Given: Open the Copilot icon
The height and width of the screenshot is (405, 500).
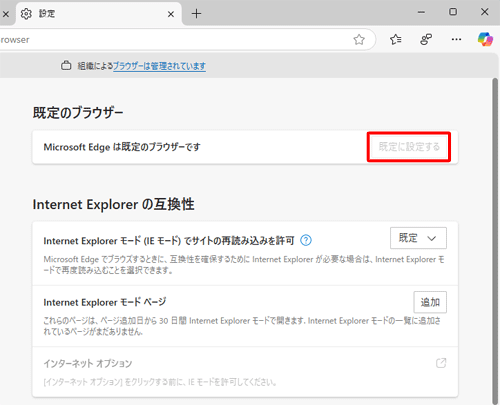Looking at the screenshot, I should (485, 39).
